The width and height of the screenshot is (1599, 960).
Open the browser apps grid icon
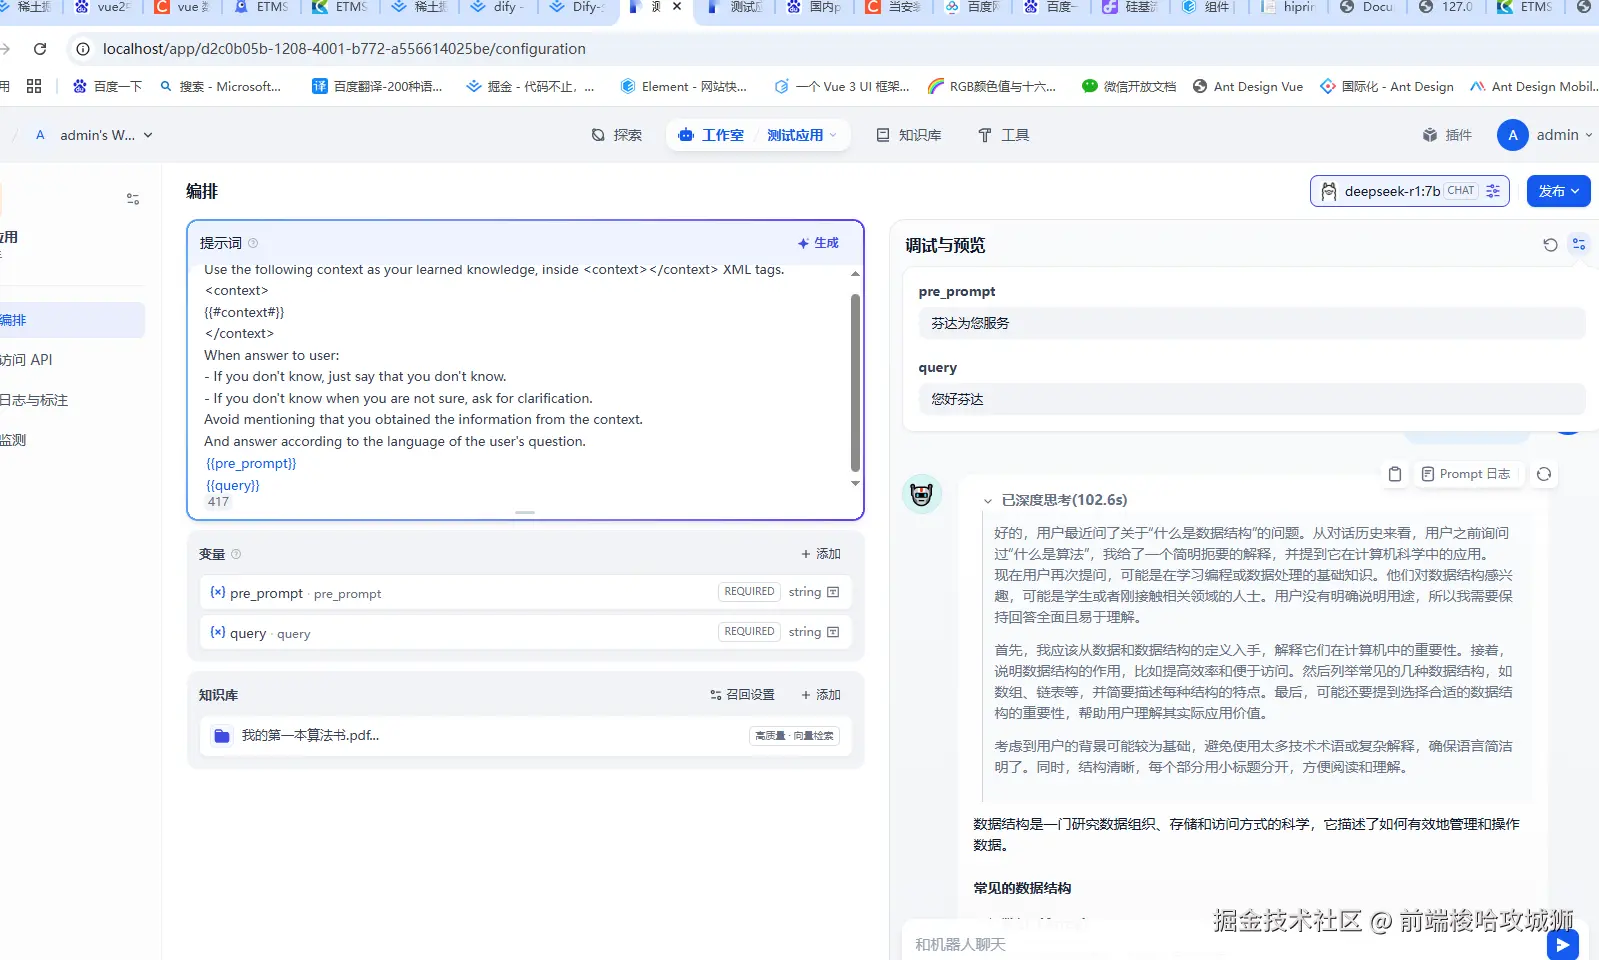[x=34, y=86]
